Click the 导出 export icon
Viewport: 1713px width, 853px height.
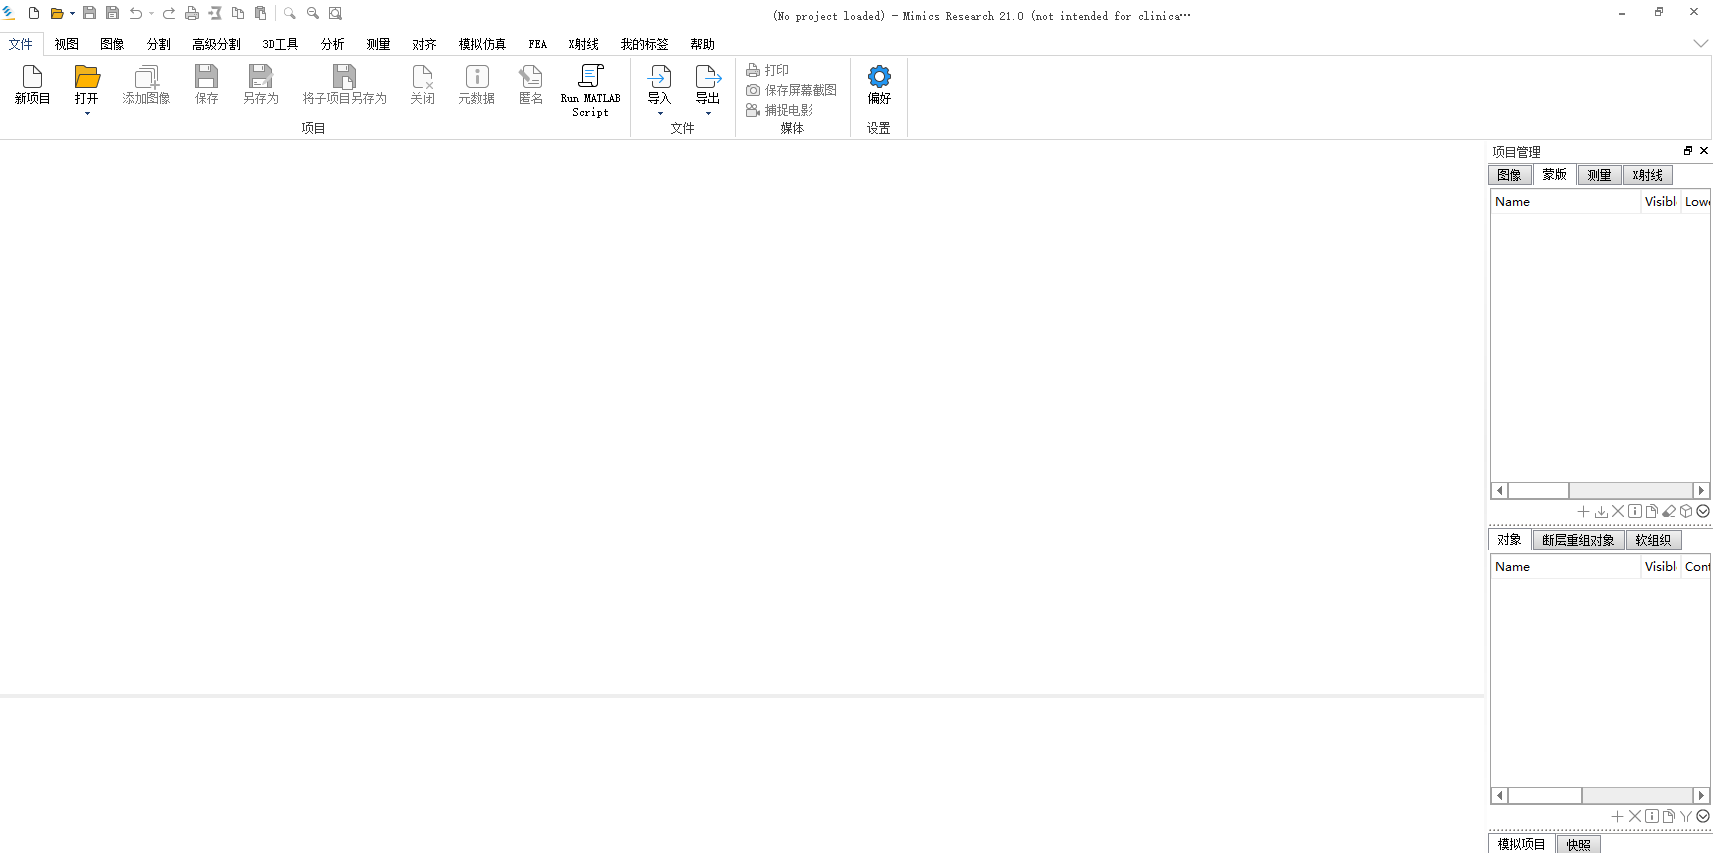707,77
